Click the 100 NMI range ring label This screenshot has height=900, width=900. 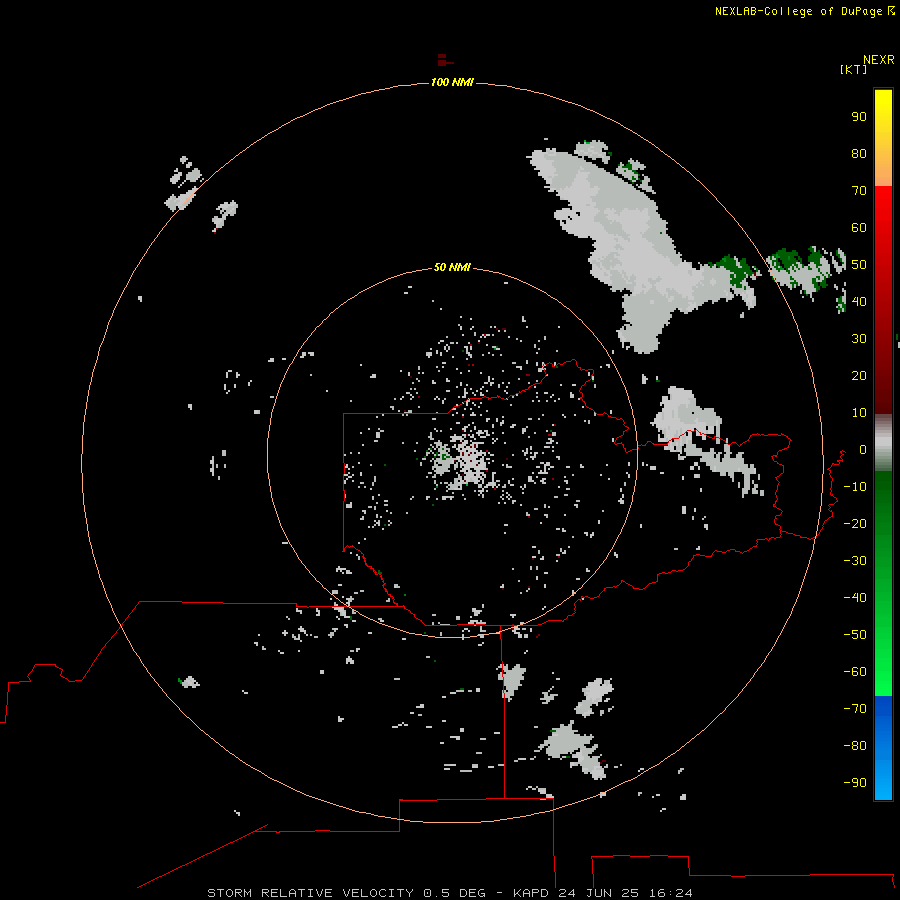[x=452, y=82]
